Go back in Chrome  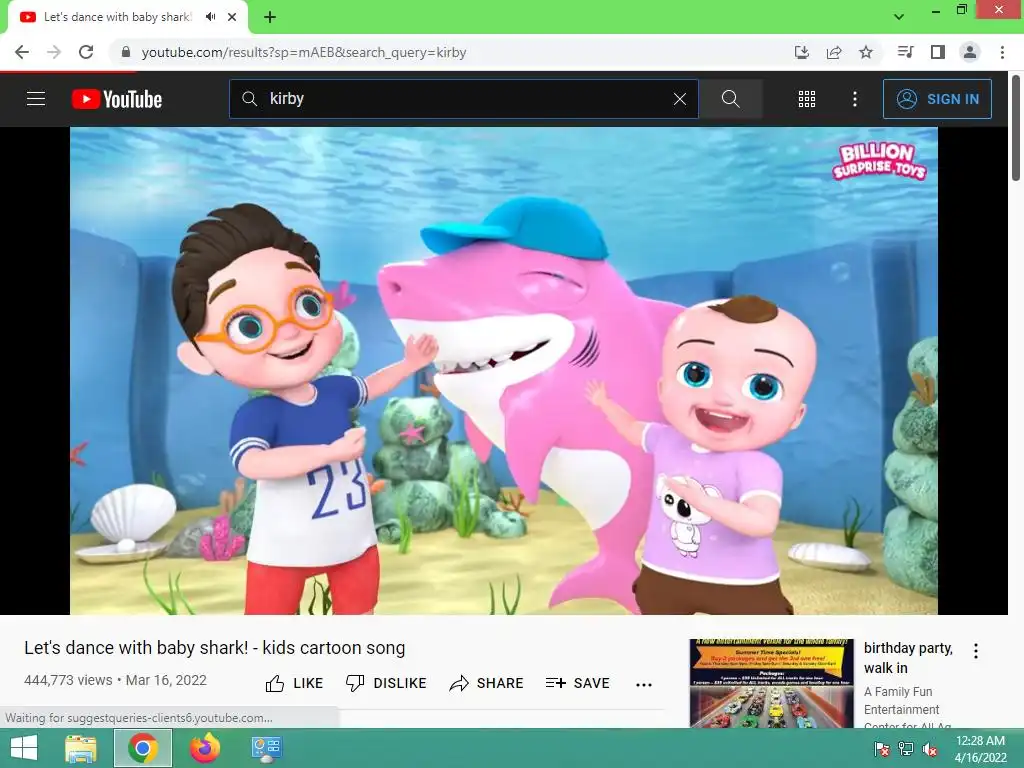point(22,52)
